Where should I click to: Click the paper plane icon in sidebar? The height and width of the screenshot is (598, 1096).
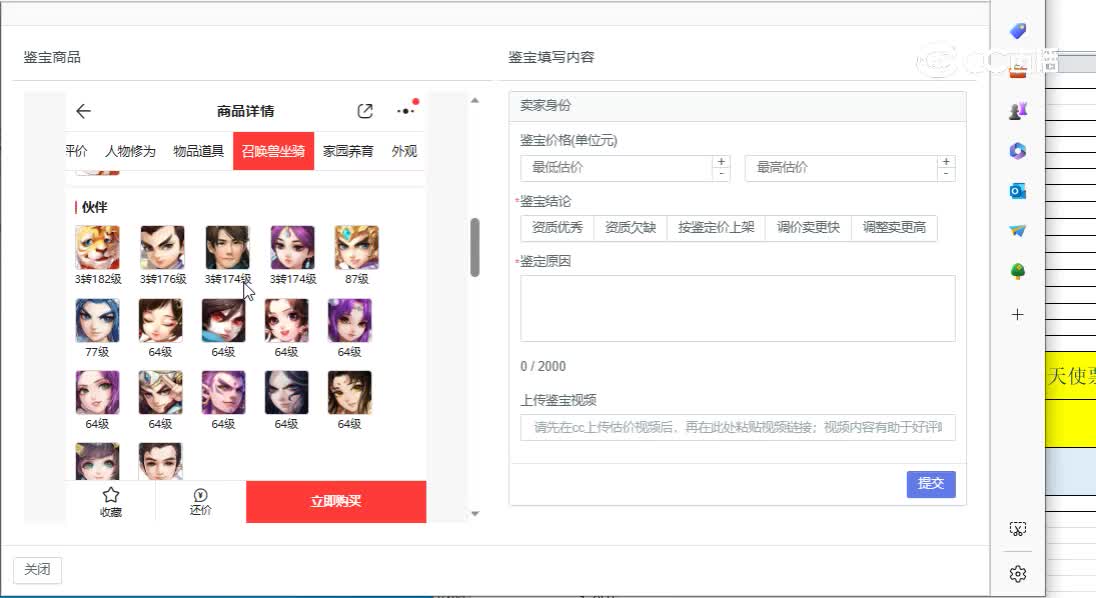tap(1018, 231)
